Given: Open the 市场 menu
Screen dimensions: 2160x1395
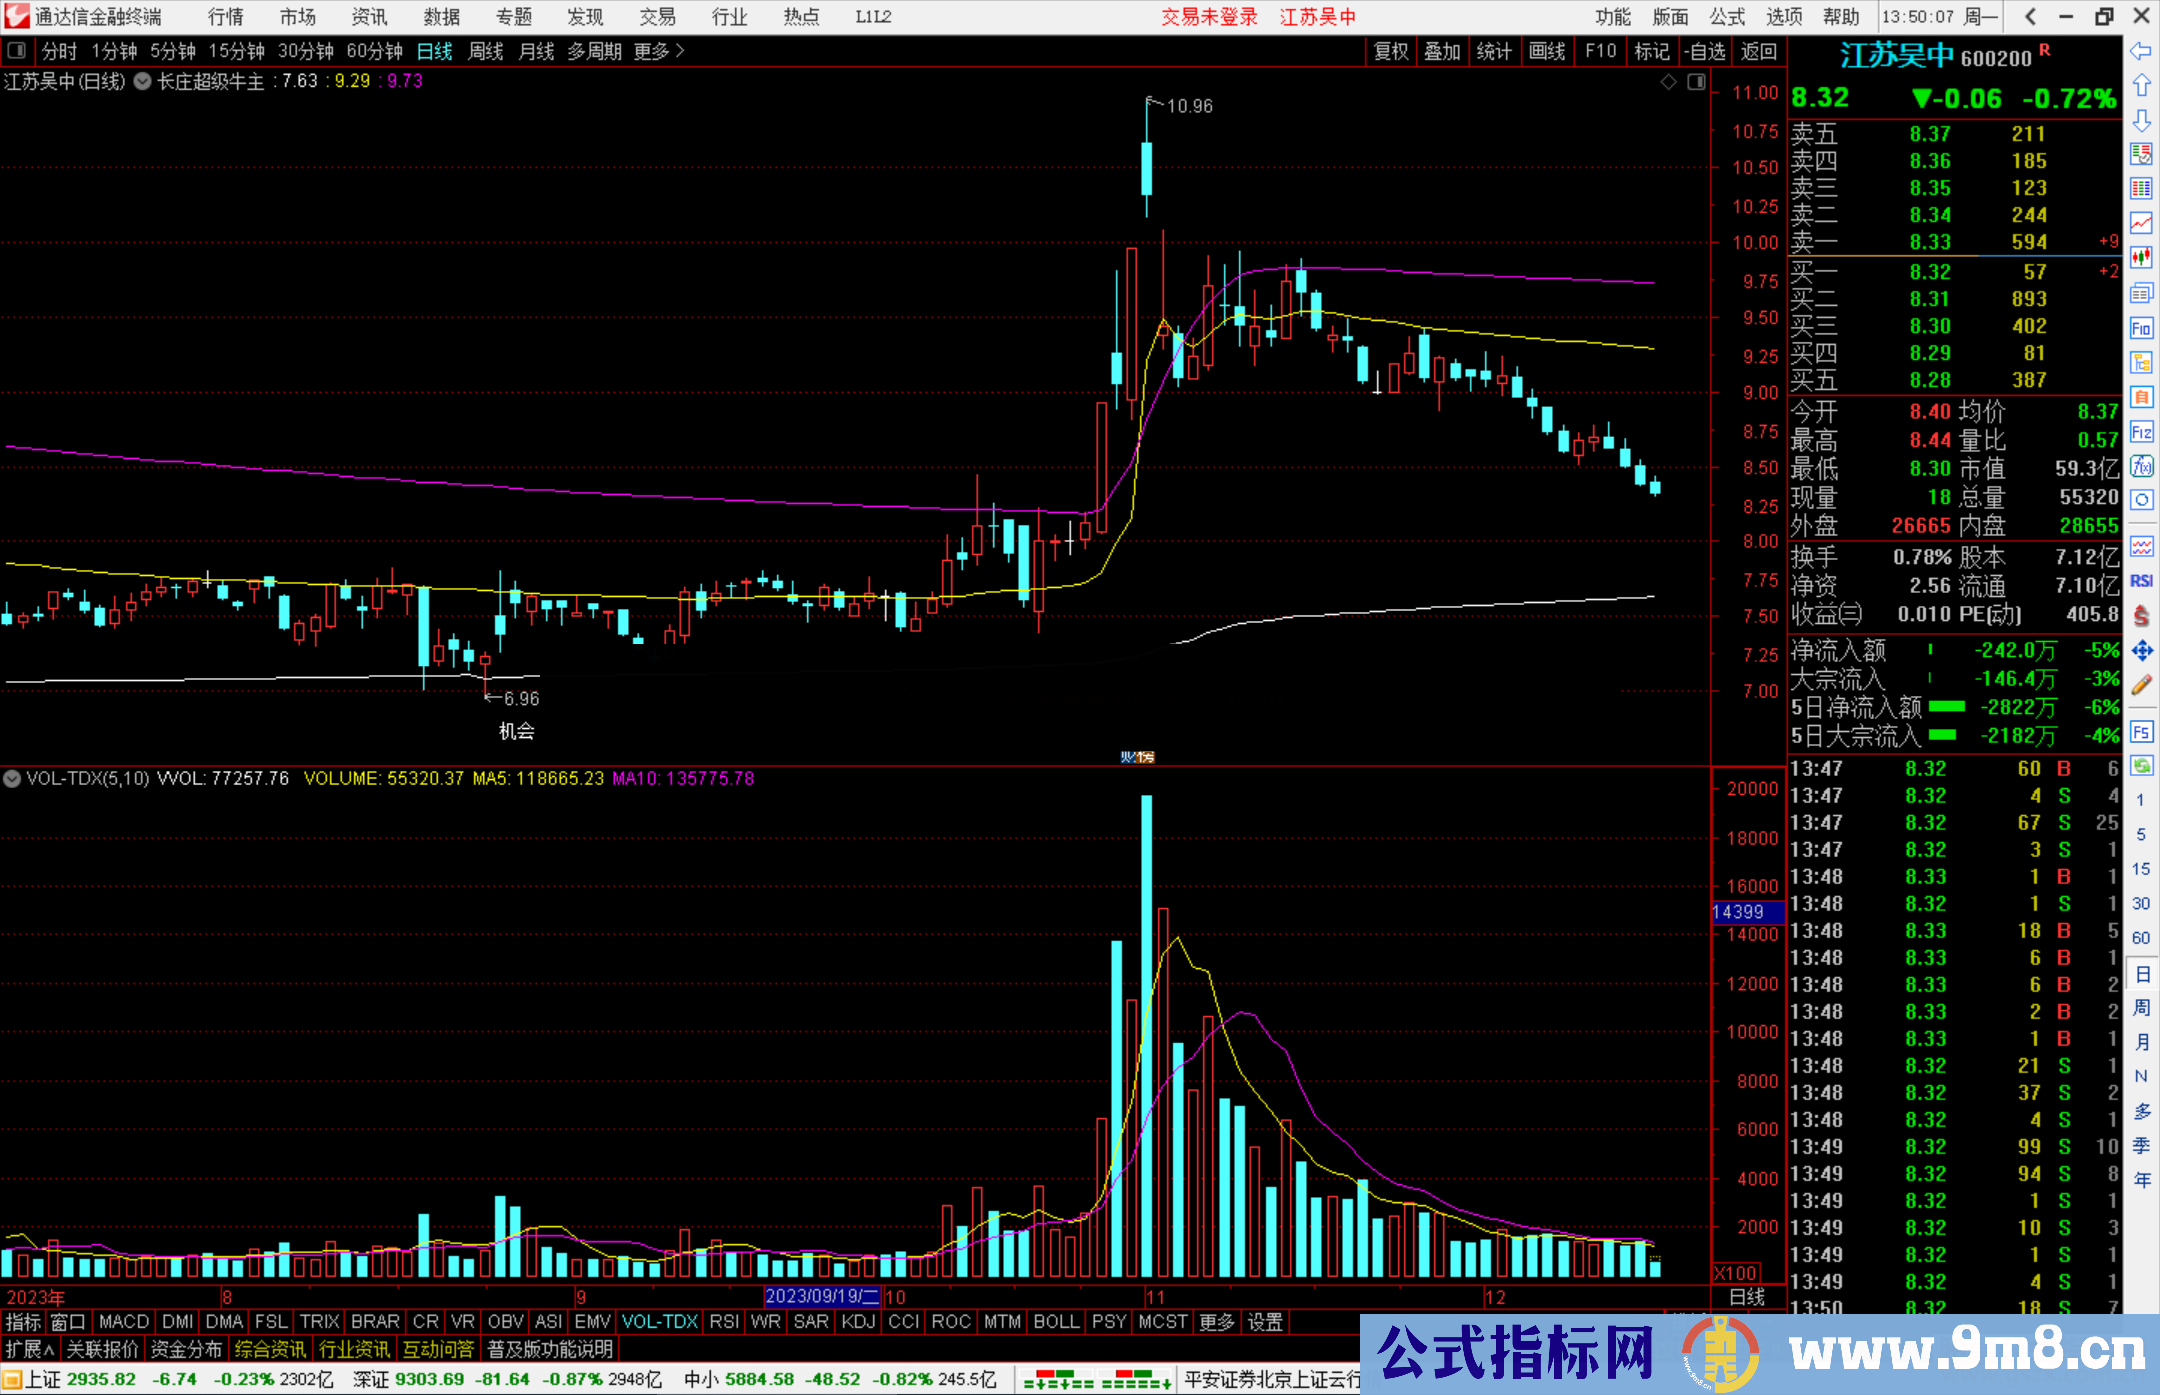Looking at the screenshot, I should pos(297,17).
